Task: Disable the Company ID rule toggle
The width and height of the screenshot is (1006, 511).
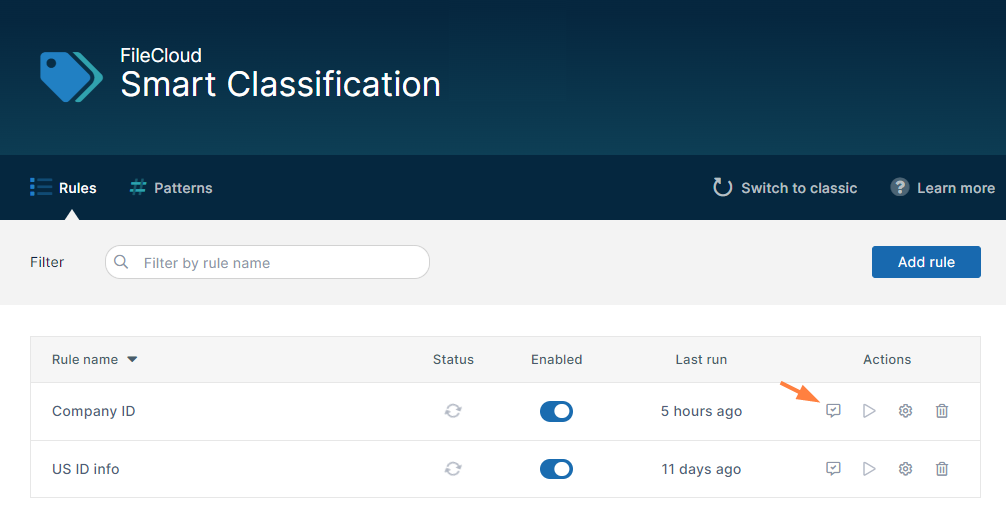Action: [556, 411]
